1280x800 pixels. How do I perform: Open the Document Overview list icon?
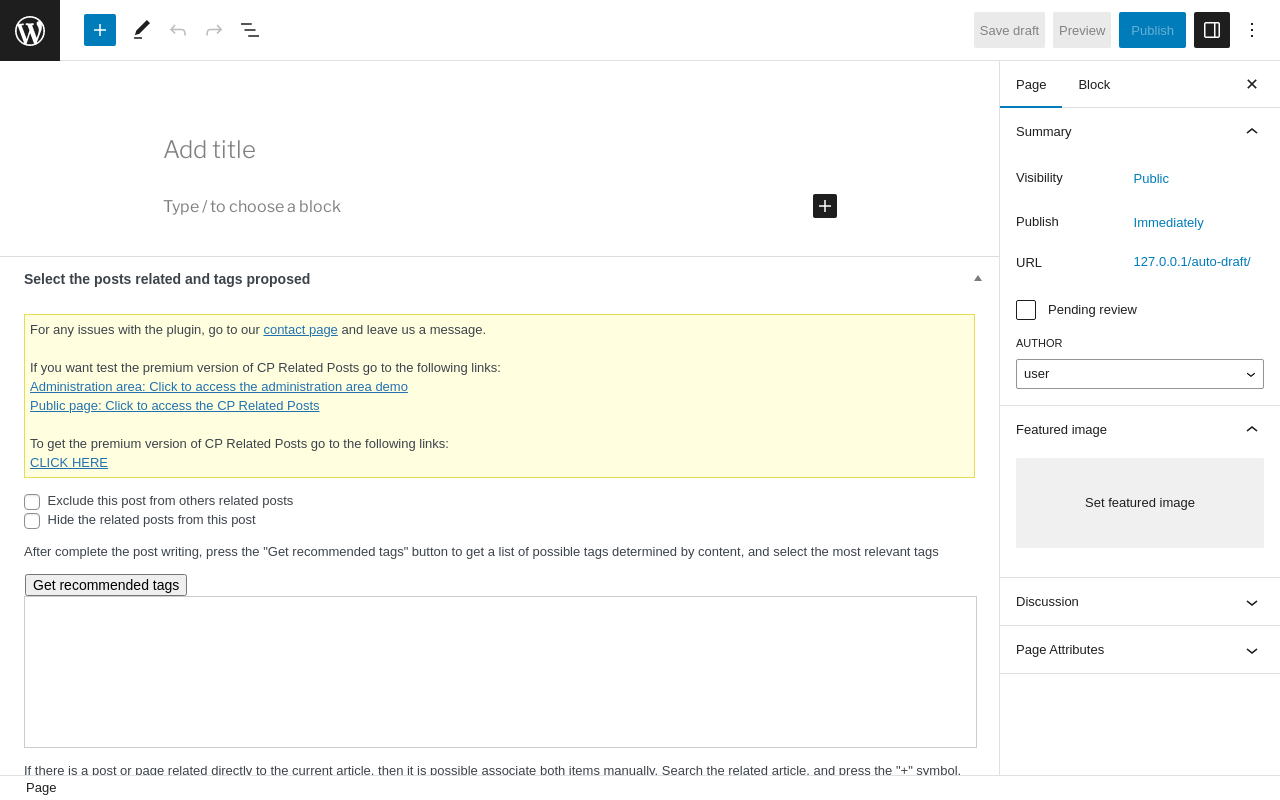click(x=250, y=30)
